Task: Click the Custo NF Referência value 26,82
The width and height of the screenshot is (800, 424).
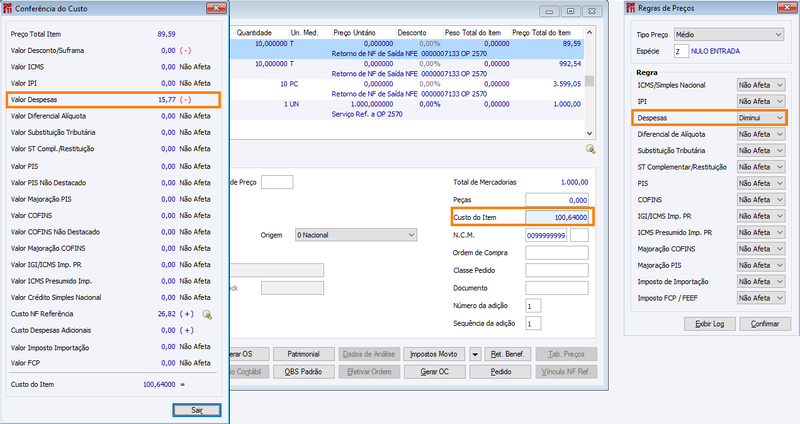Action: [167, 314]
